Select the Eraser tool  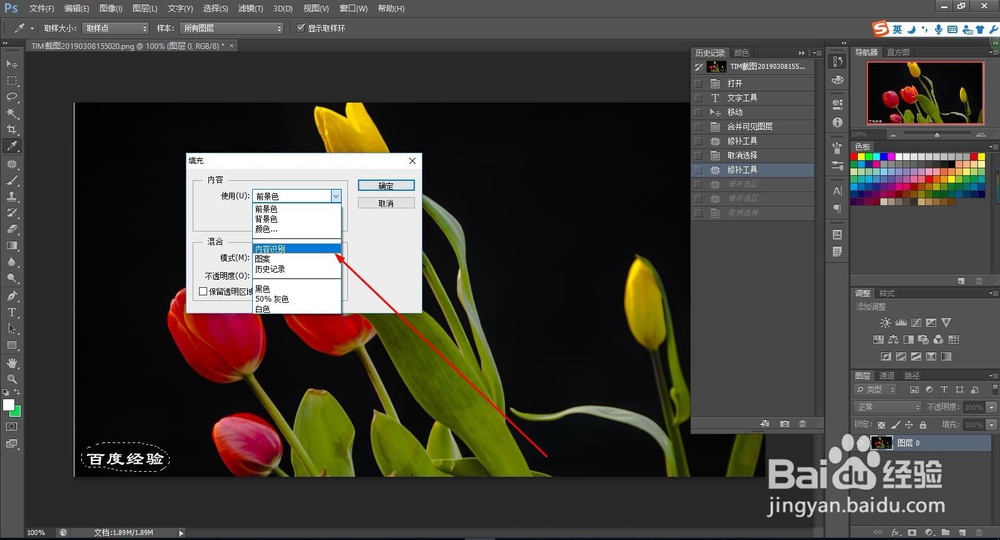(x=11, y=229)
